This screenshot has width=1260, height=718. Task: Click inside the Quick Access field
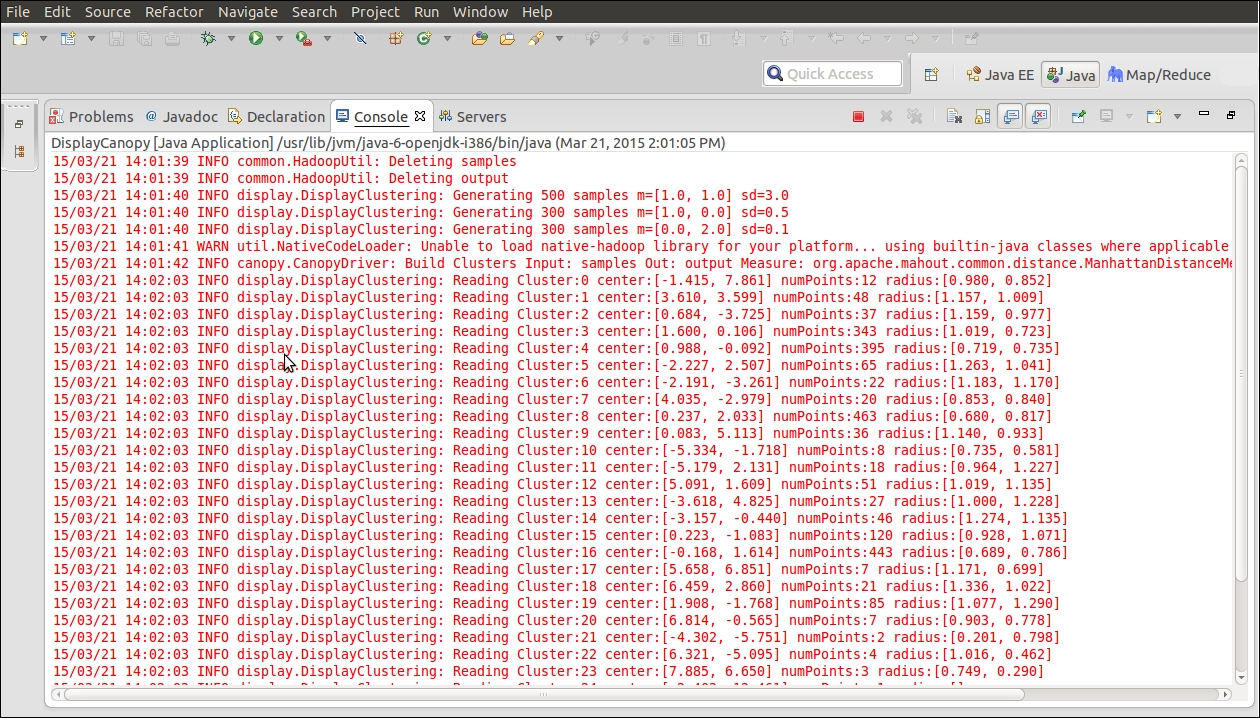tap(831, 73)
